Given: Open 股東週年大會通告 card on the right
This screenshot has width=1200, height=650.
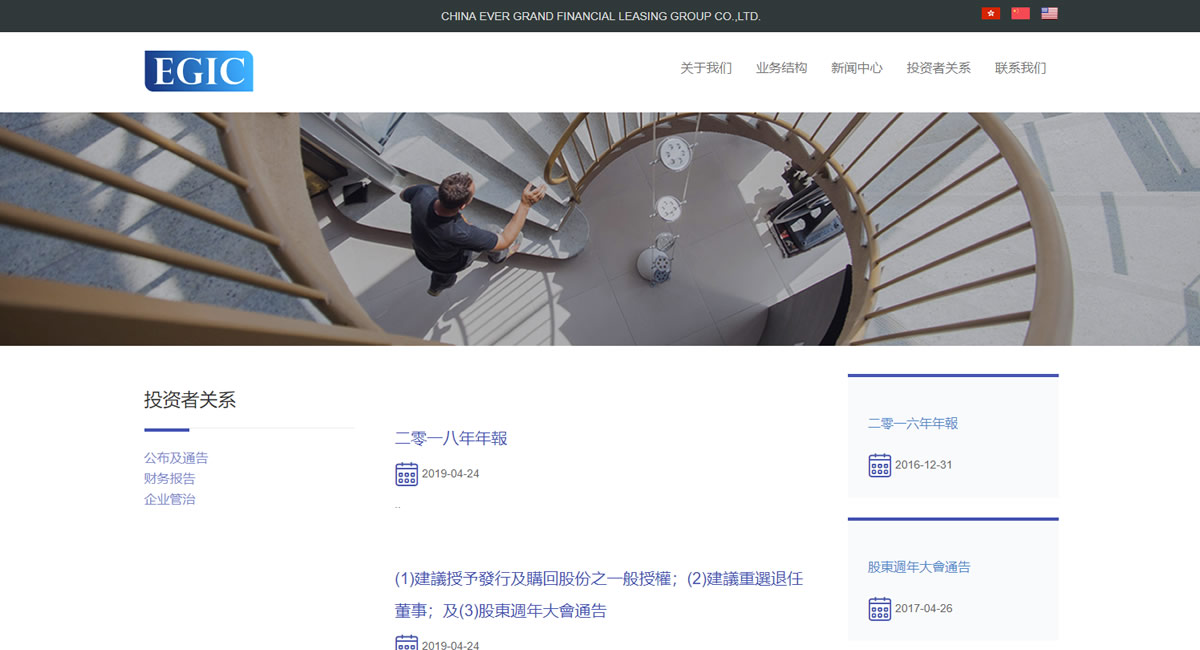Looking at the screenshot, I should 918,567.
